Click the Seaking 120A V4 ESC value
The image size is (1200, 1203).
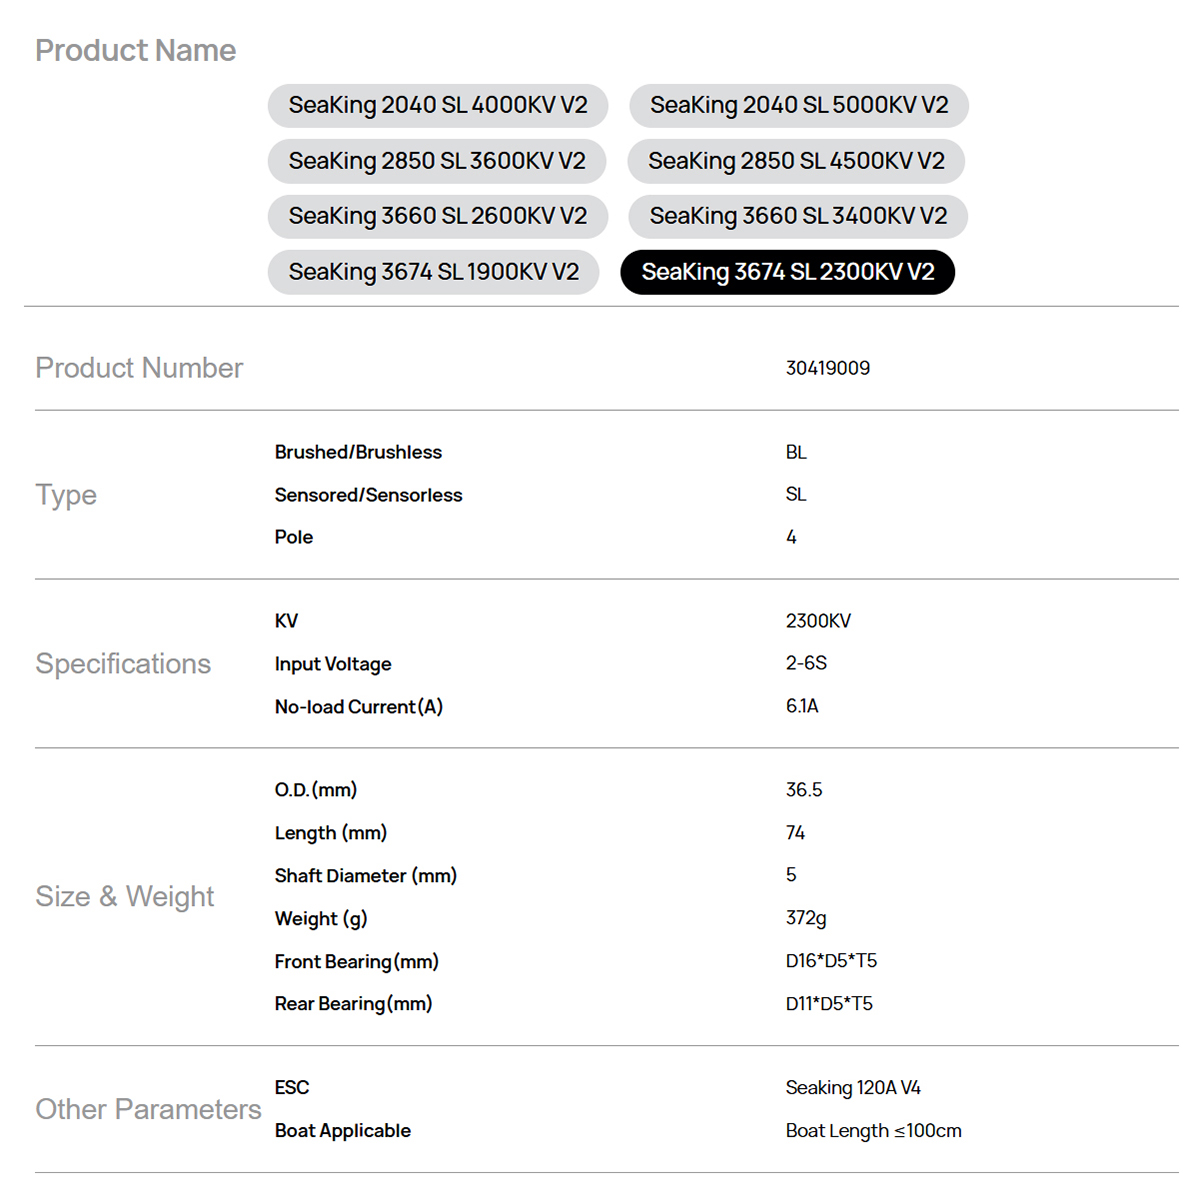coord(853,1088)
